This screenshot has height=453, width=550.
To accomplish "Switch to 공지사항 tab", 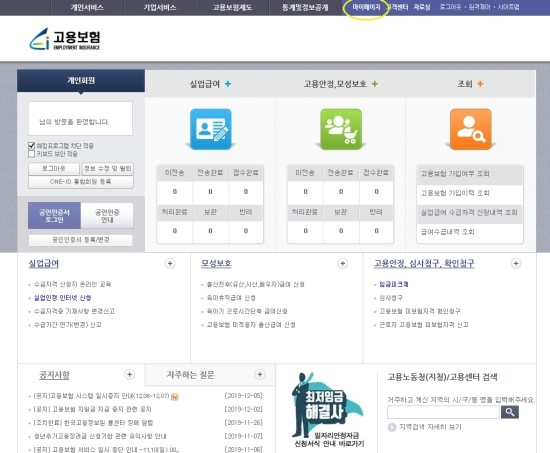I will pos(54,375).
